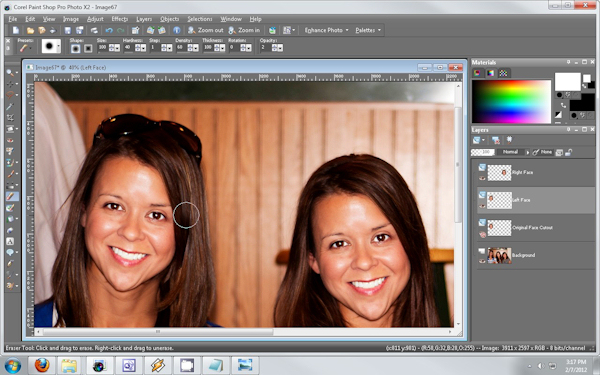The height and width of the screenshot is (375, 600).
Task: Set materials to black and white icon
Action: pyautogui.click(x=559, y=114)
